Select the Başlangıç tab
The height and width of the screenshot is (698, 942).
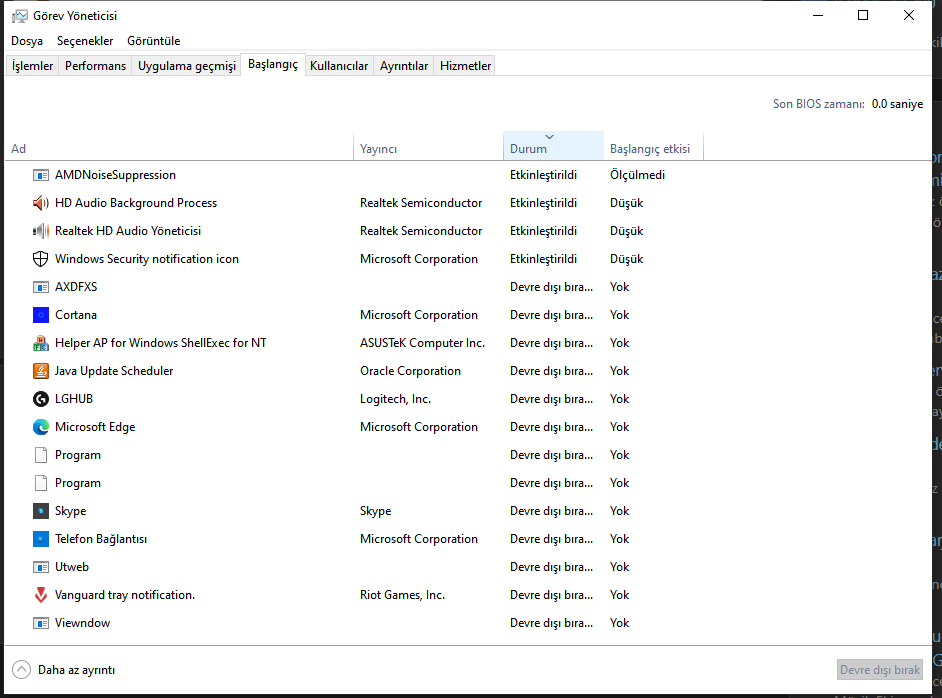[x=273, y=64]
